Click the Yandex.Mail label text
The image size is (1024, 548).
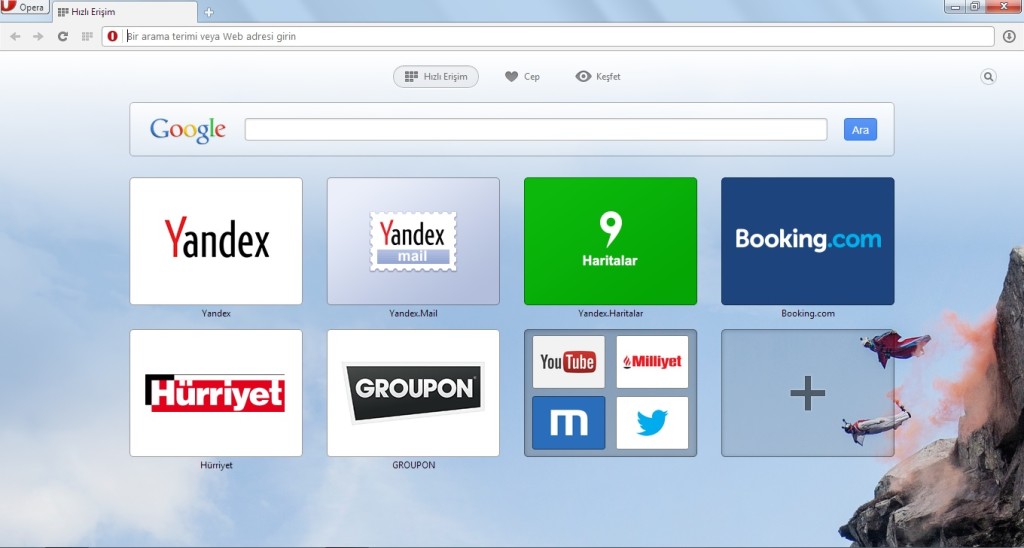click(x=413, y=314)
